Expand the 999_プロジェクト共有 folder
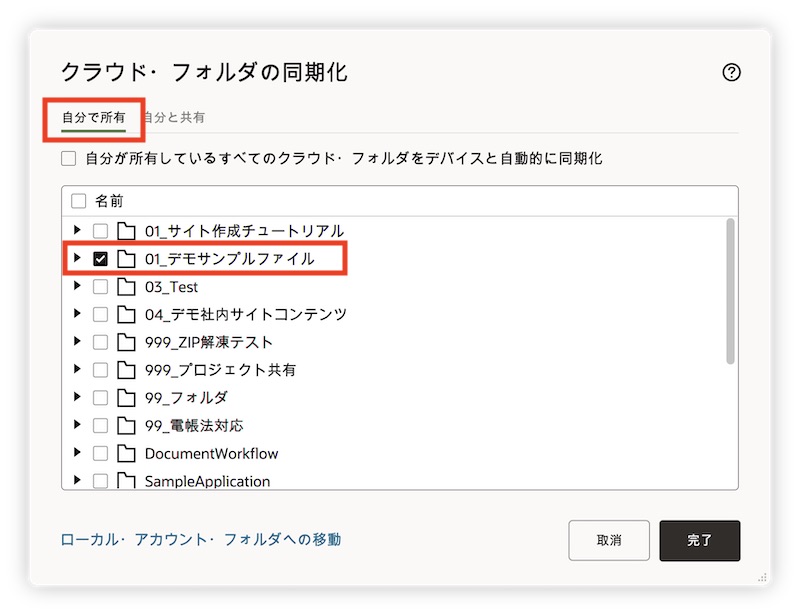Screen dimensions: 800x615 click(x=77, y=370)
